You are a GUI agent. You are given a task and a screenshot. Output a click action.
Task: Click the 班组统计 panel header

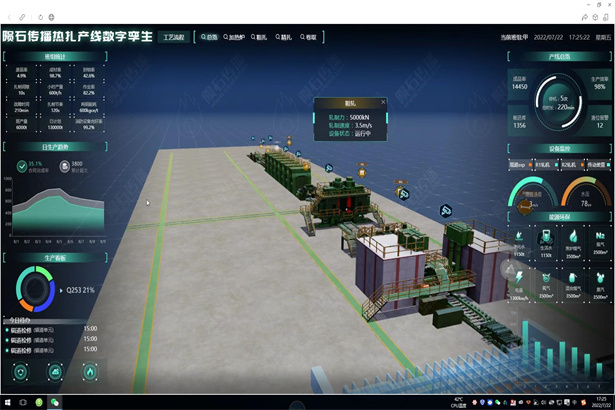point(55,56)
